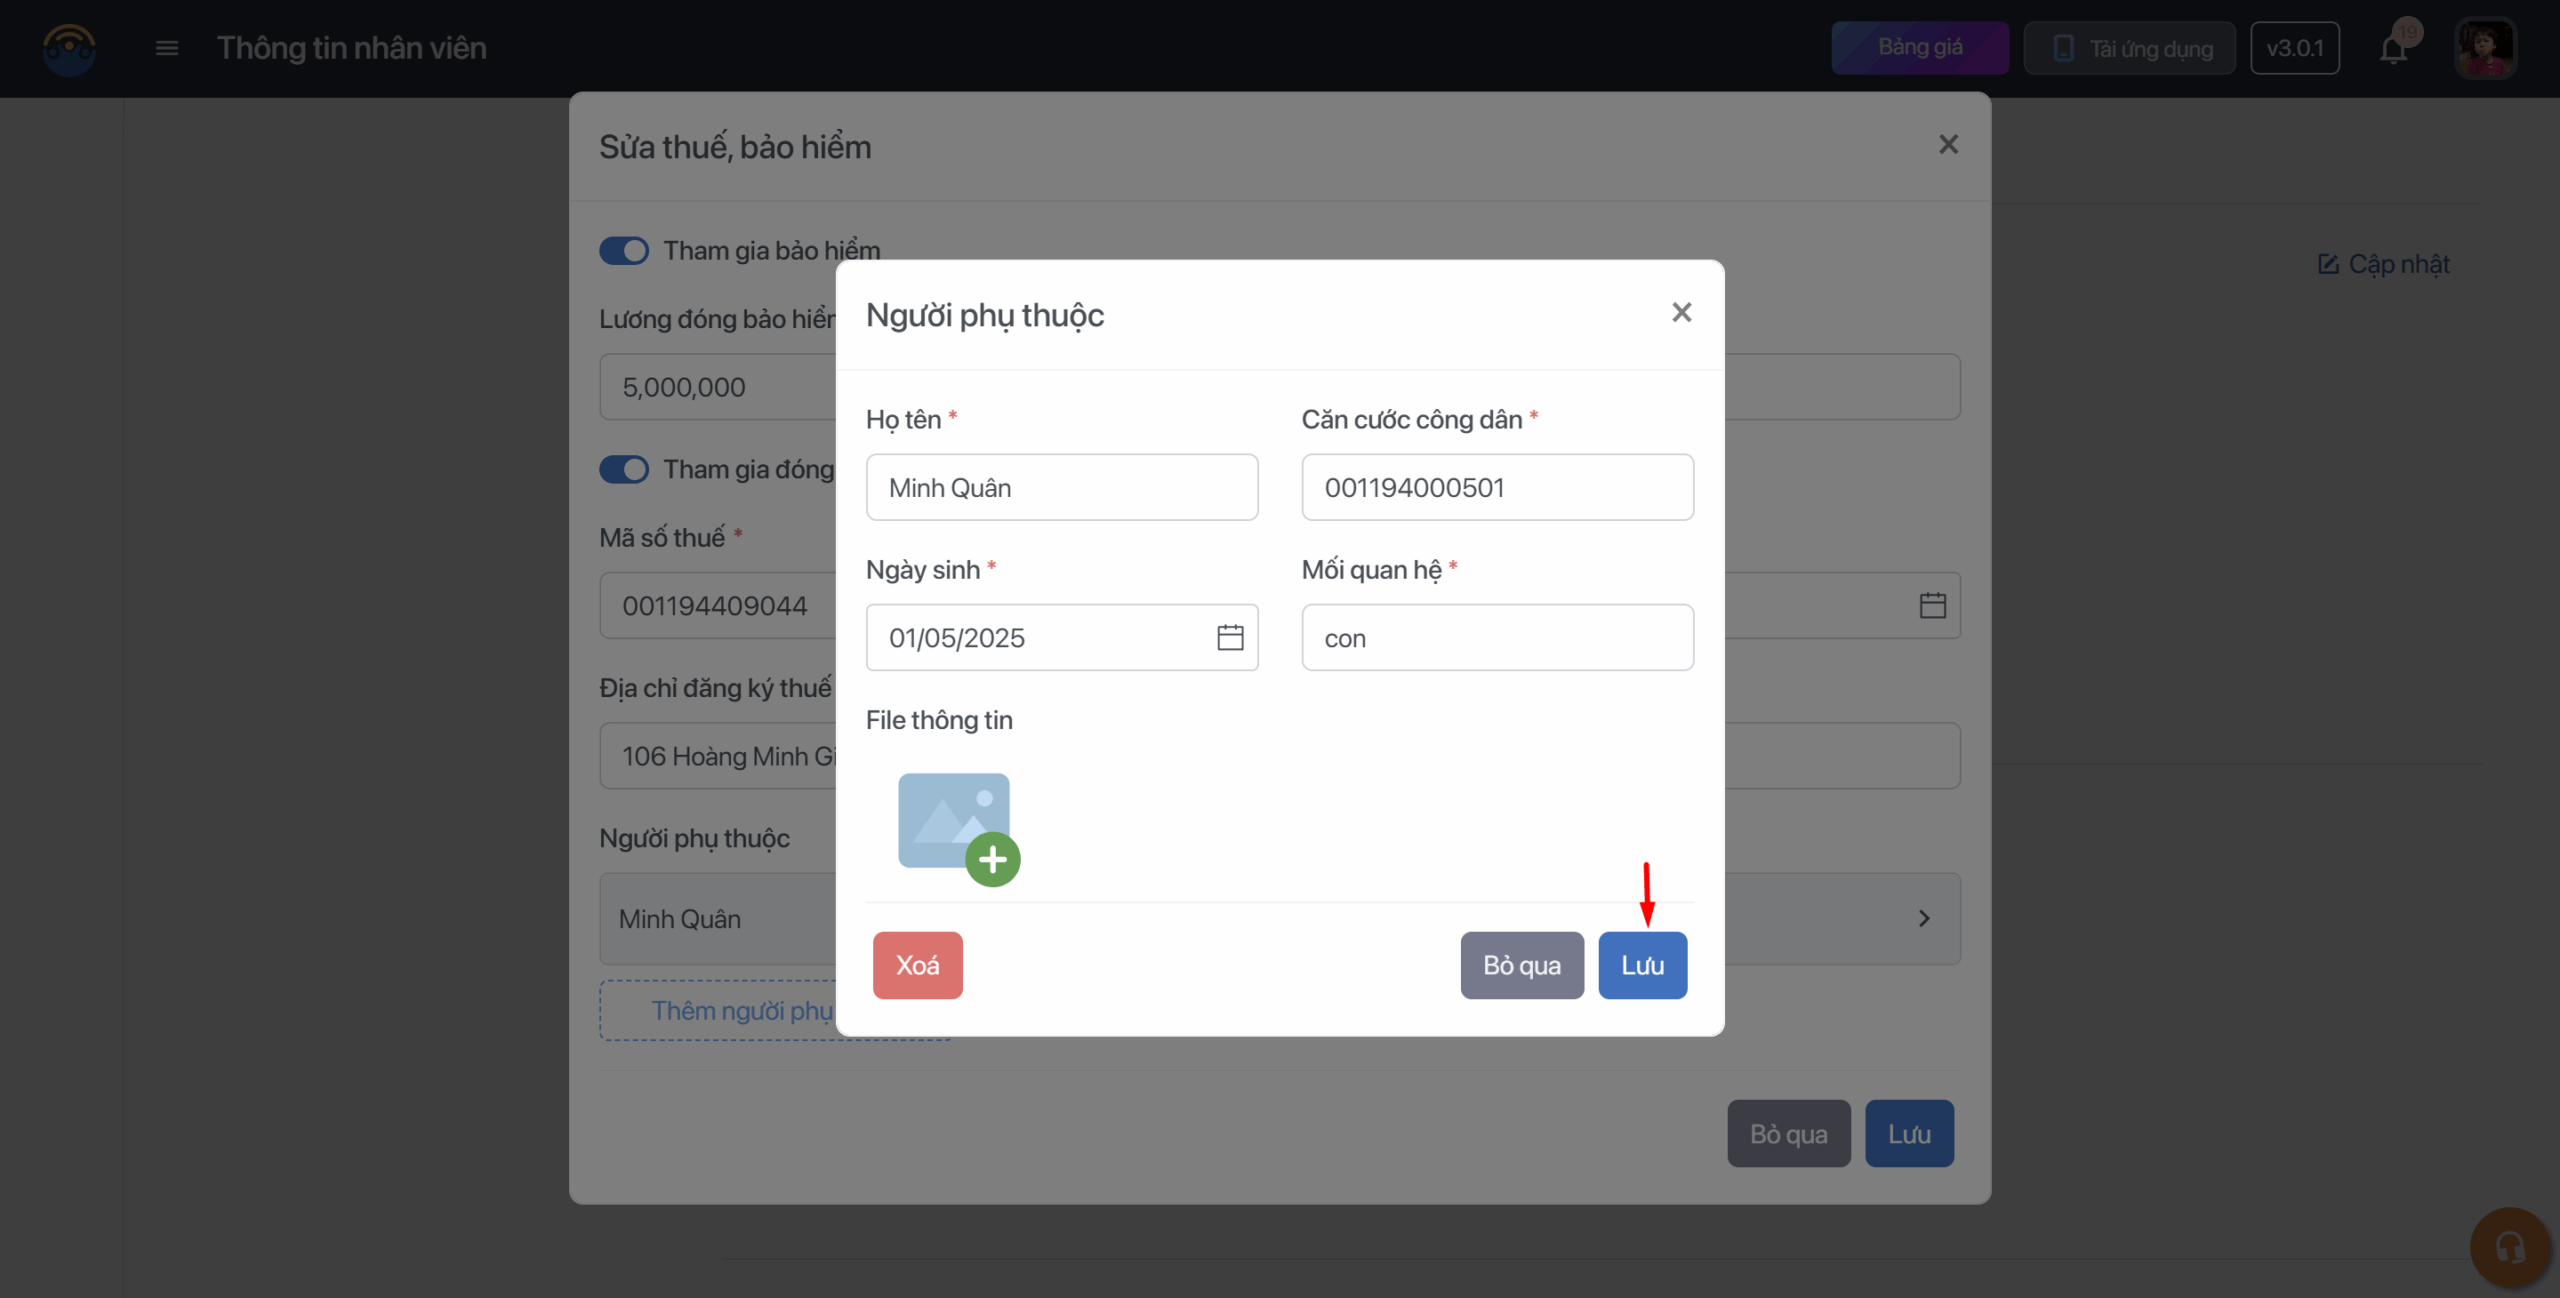
Task: Open the hamburger sidebar menu
Action: point(167,48)
